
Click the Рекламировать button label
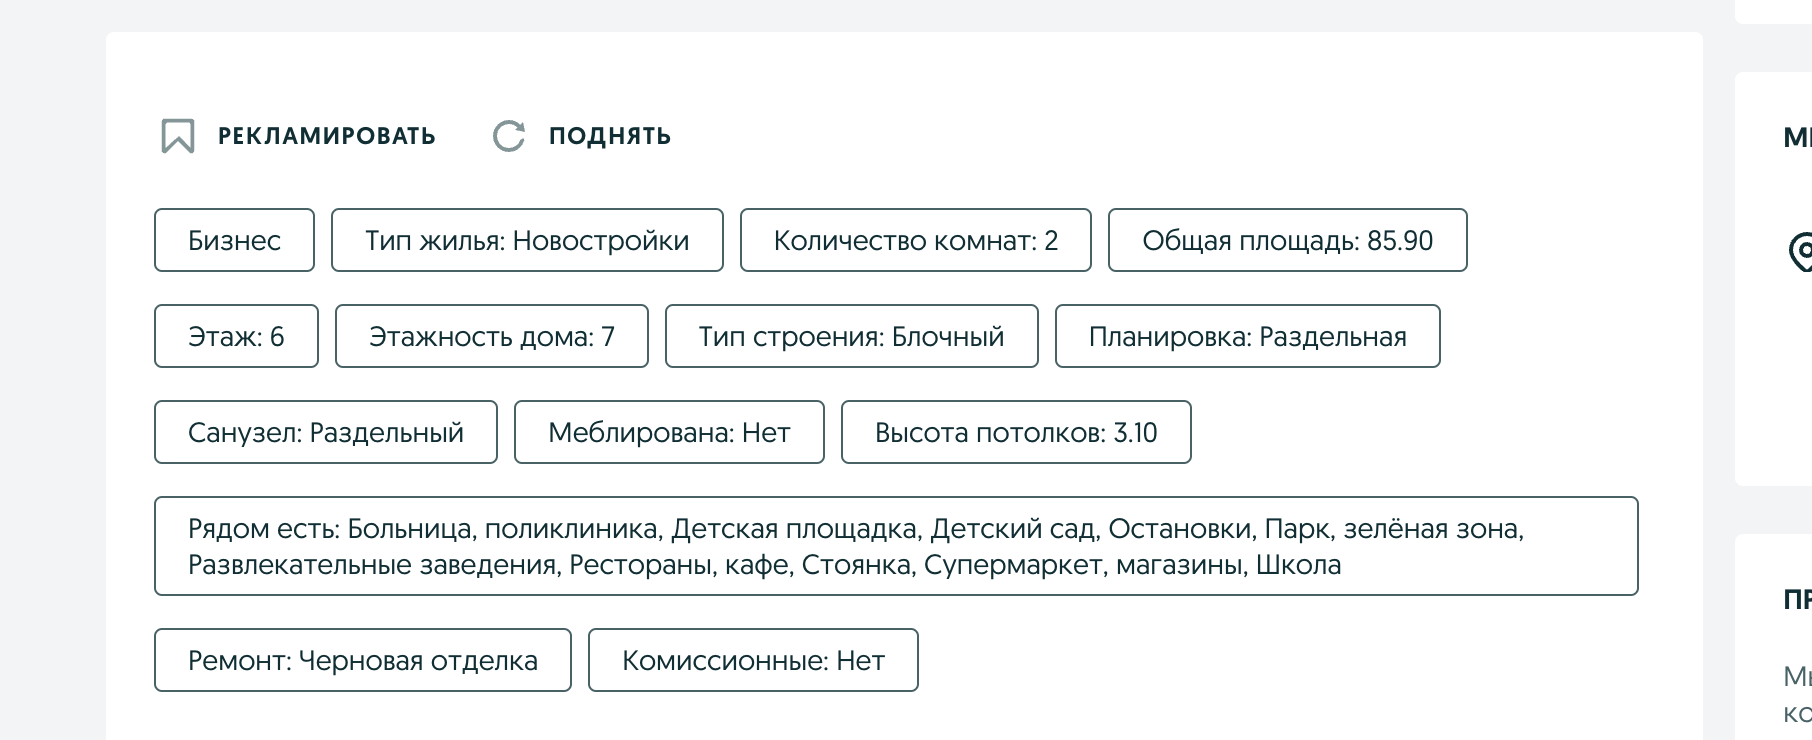(326, 136)
